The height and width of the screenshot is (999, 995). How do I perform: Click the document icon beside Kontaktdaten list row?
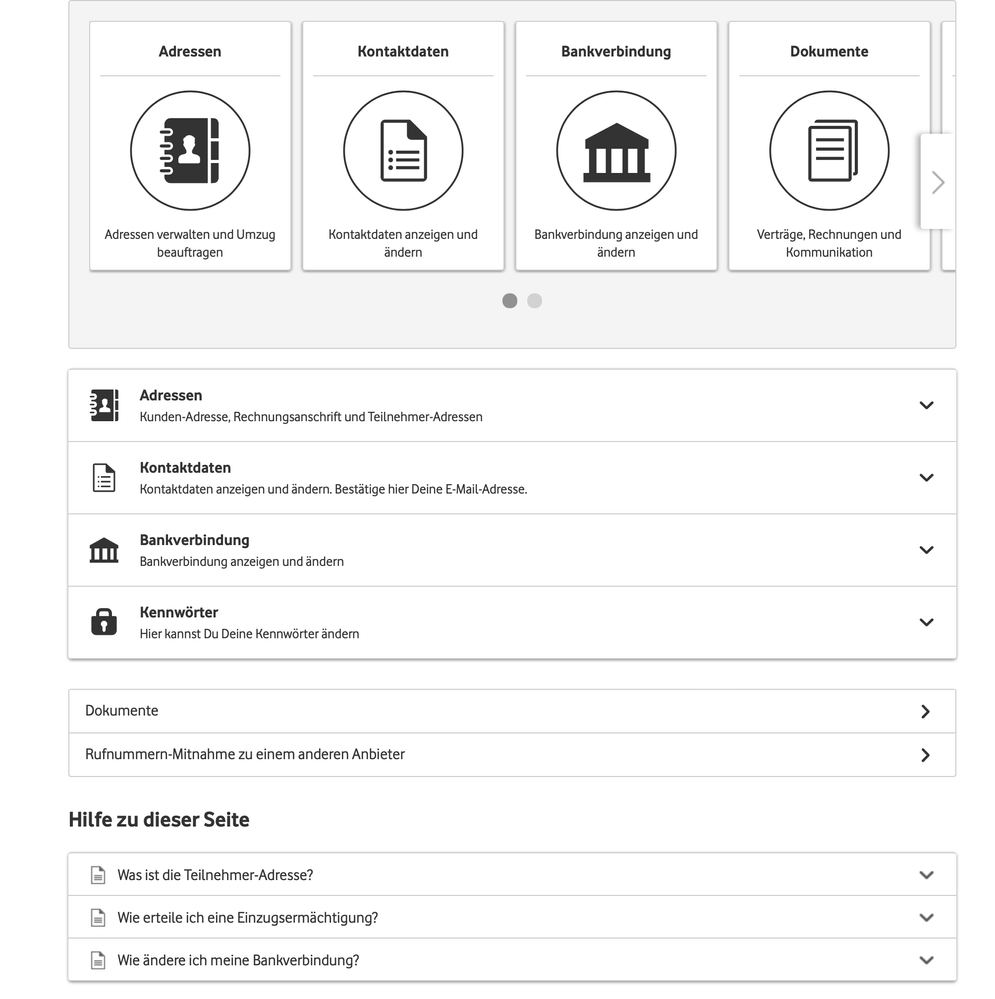coord(104,478)
